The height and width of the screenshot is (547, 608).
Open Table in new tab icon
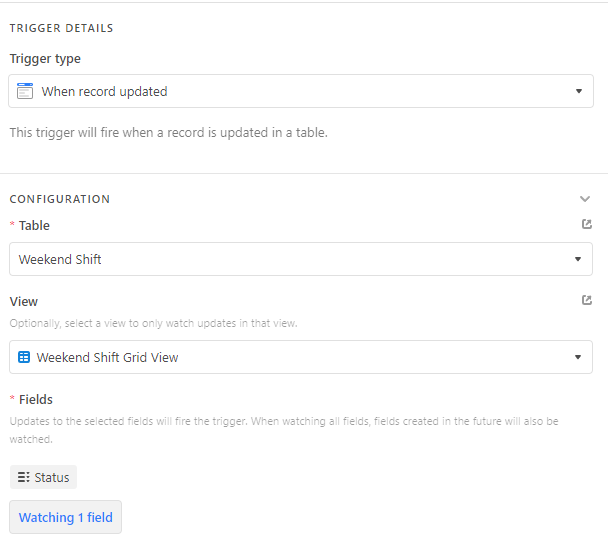587,224
